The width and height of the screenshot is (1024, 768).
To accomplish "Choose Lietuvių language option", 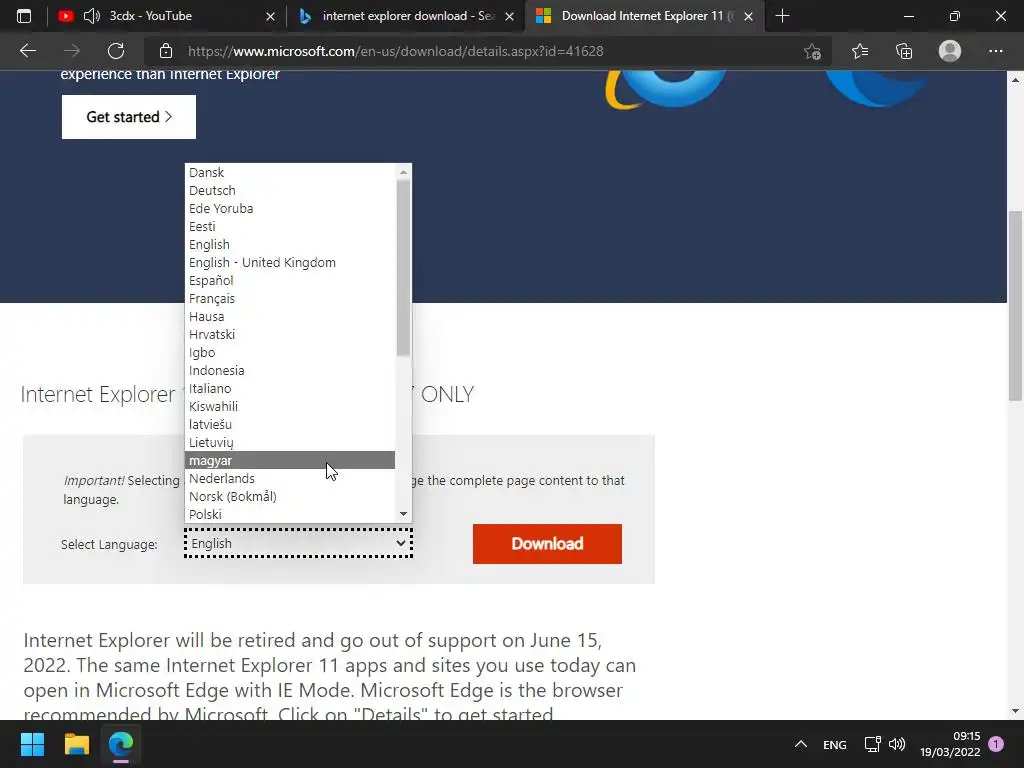I will [289, 442].
